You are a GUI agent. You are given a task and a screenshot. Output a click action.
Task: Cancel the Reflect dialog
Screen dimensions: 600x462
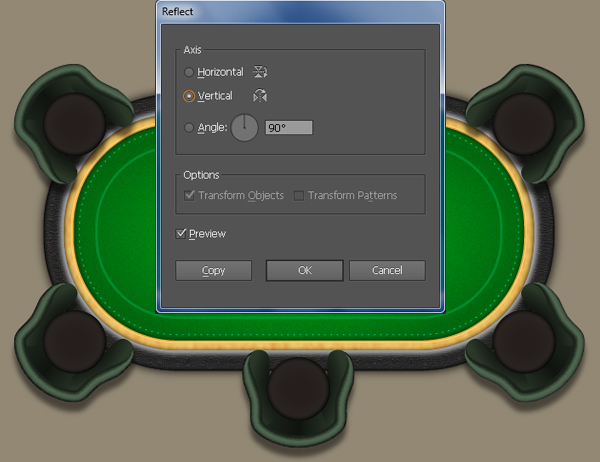[387, 271]
